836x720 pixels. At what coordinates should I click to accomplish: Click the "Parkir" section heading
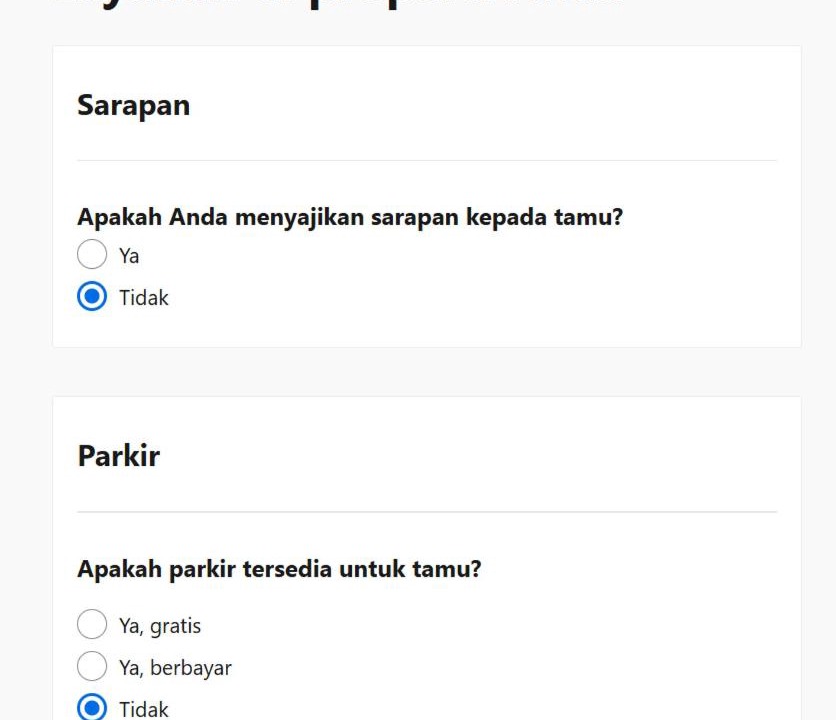[118, 456]
